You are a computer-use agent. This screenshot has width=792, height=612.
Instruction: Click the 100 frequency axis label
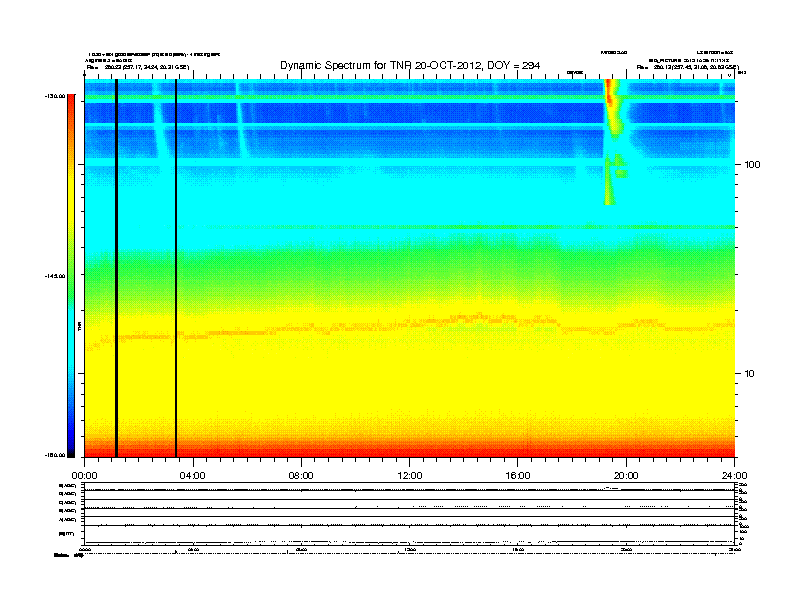click(752, 165)
